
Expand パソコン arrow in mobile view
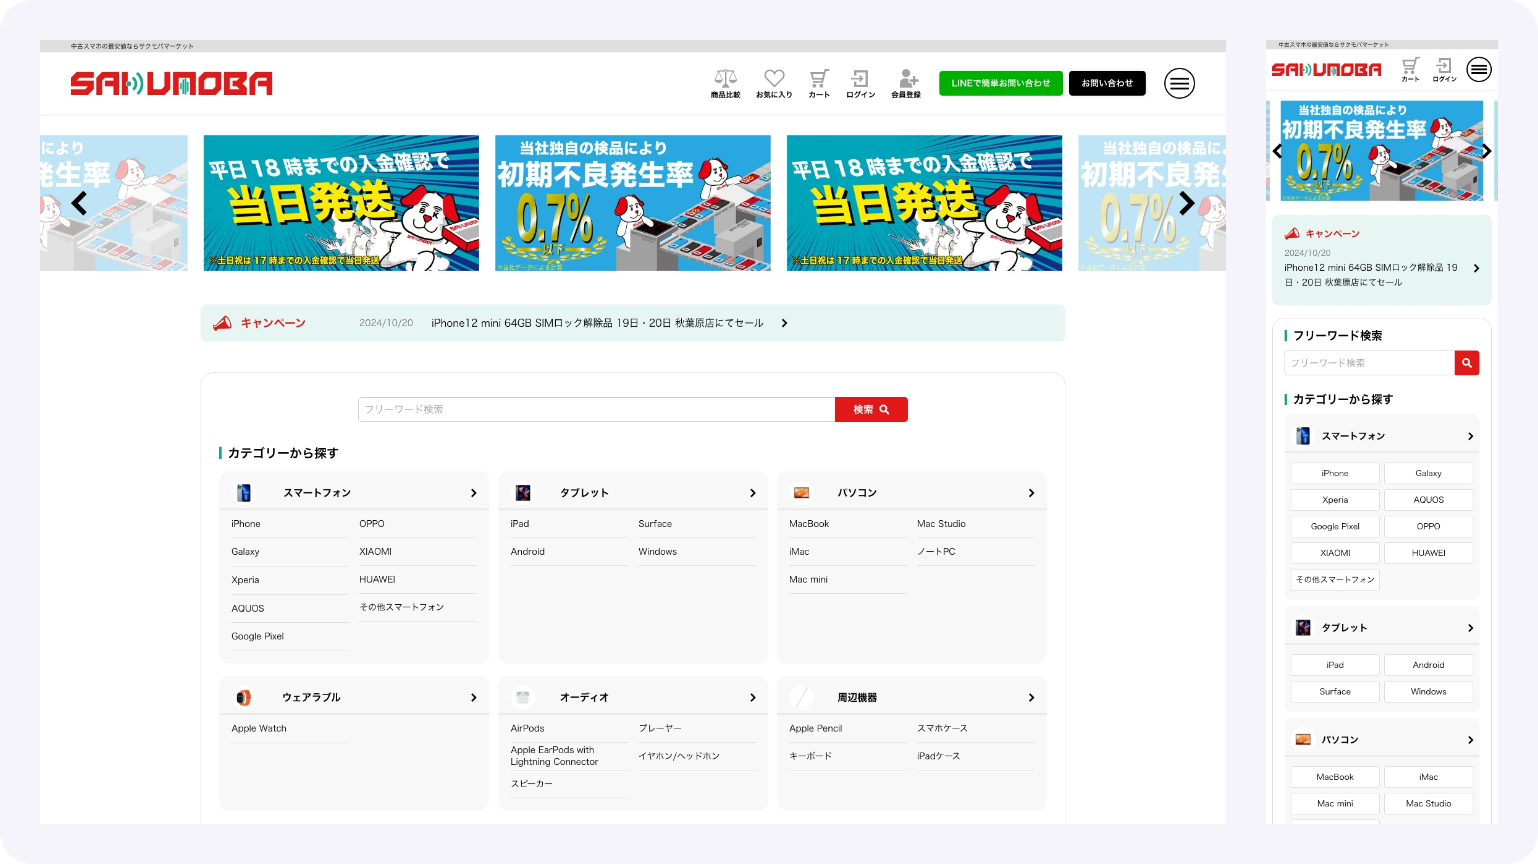tap(1470, 740)
